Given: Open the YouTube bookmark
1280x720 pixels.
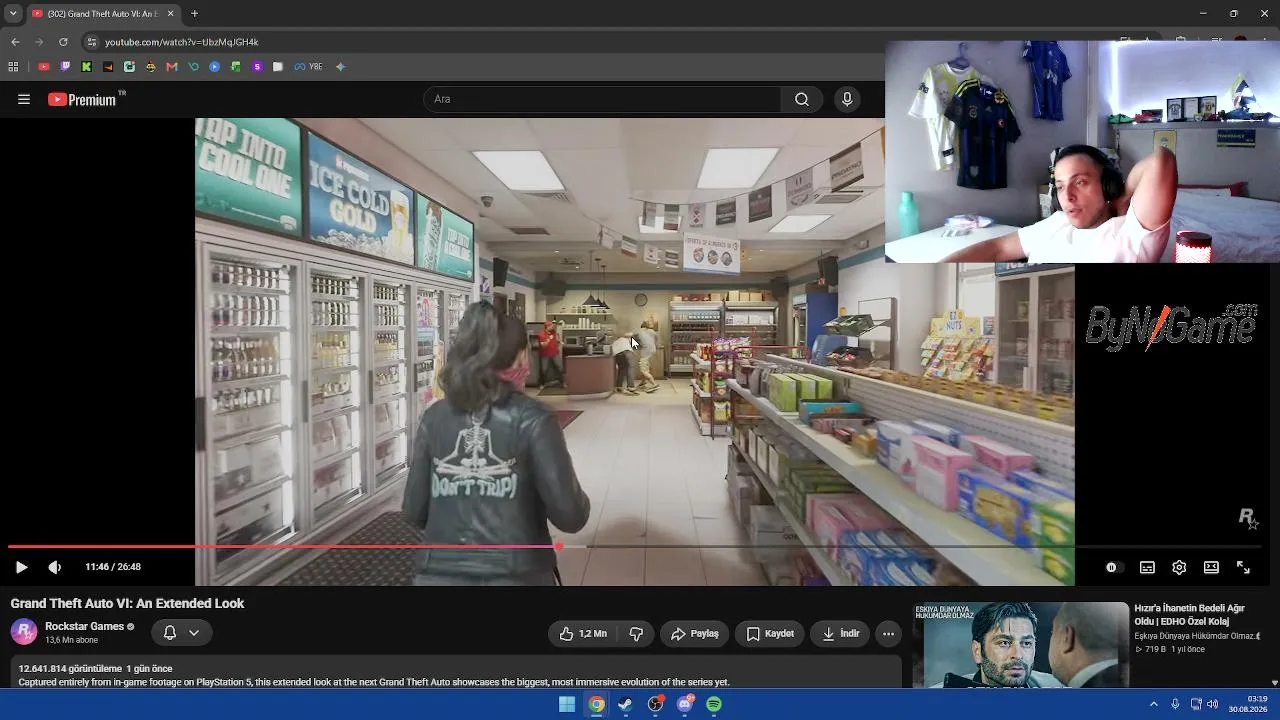Looking at the screenshot, I should 43,67.
